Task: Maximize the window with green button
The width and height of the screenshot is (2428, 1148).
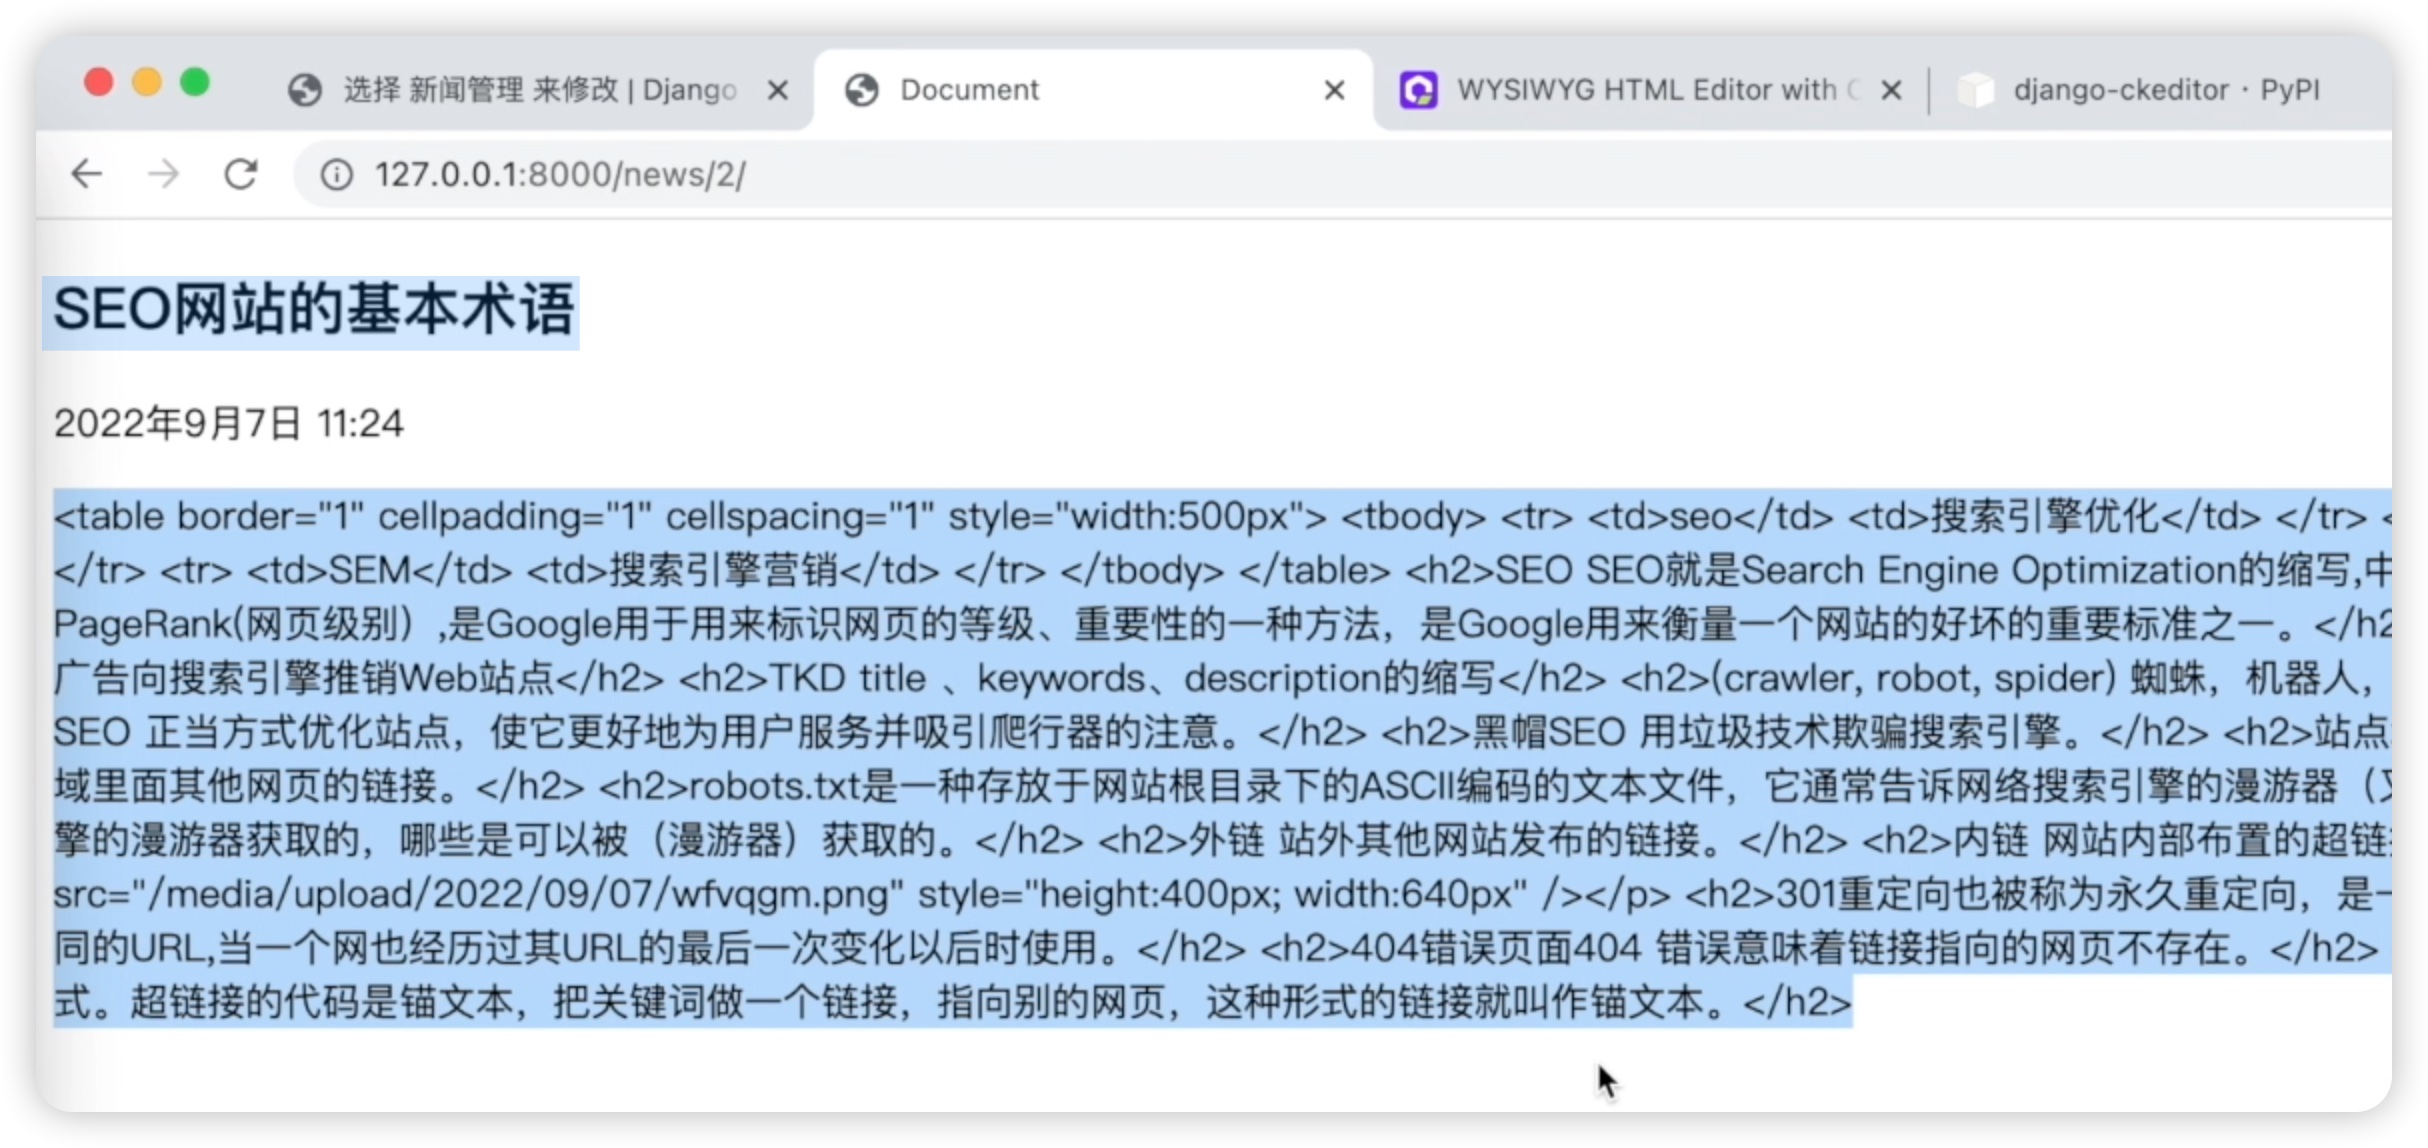Action: (x=195, y=82)
